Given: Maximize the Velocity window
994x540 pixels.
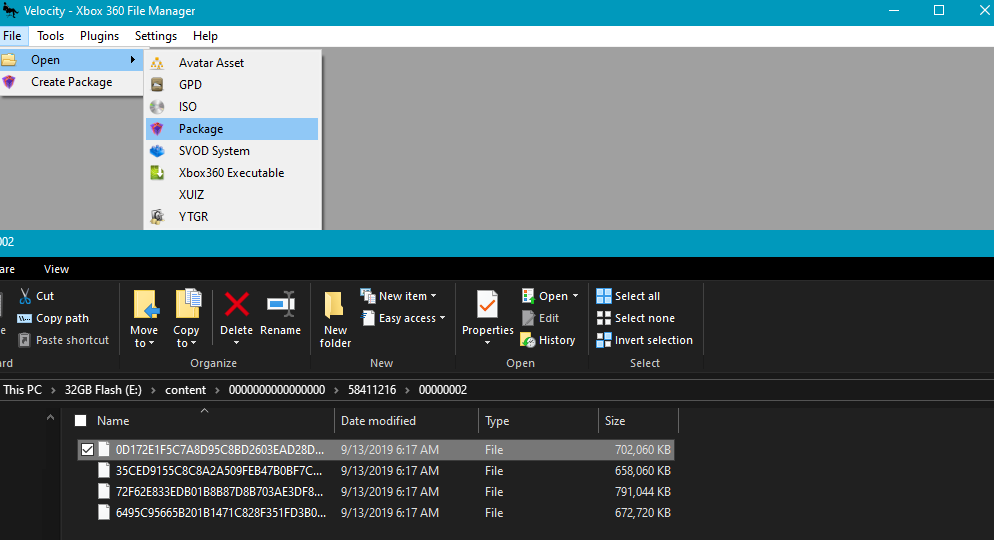Looking at the screenshot, I should pos(939,11).
